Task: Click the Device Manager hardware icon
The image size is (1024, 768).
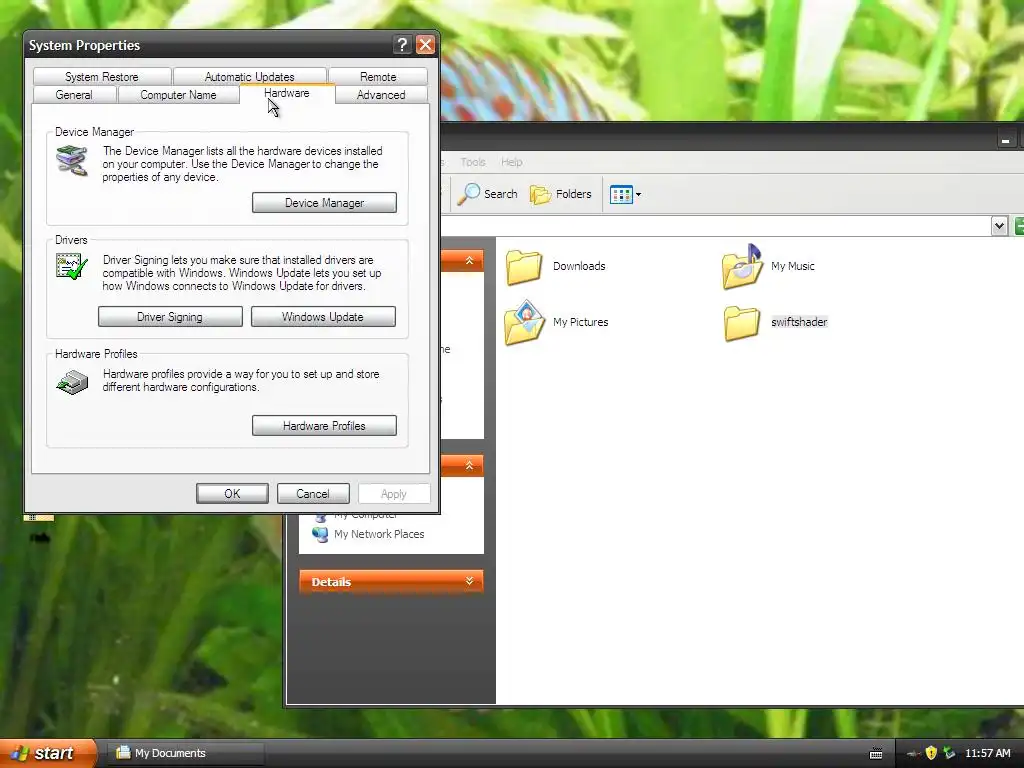Action: pos(72,160)
